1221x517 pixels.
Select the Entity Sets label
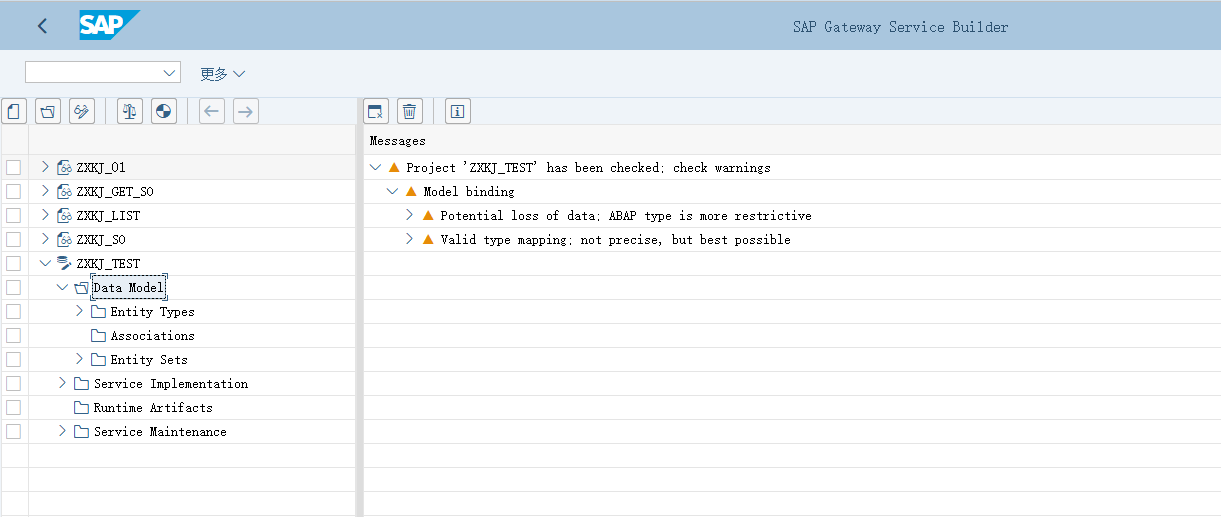tap(149, 360)
